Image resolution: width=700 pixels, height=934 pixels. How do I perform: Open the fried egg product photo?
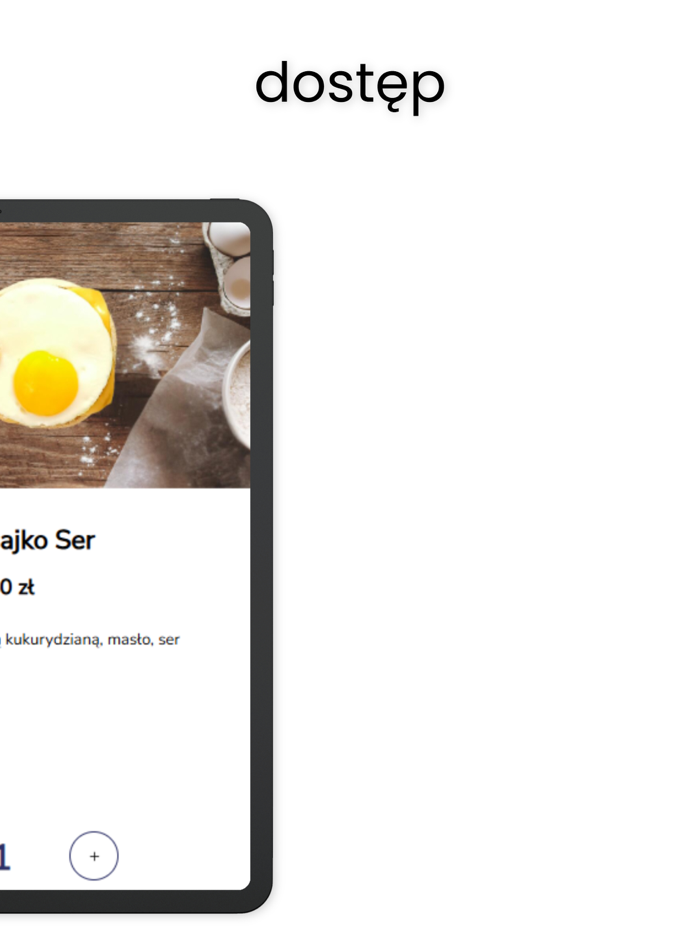pos(125,355)
